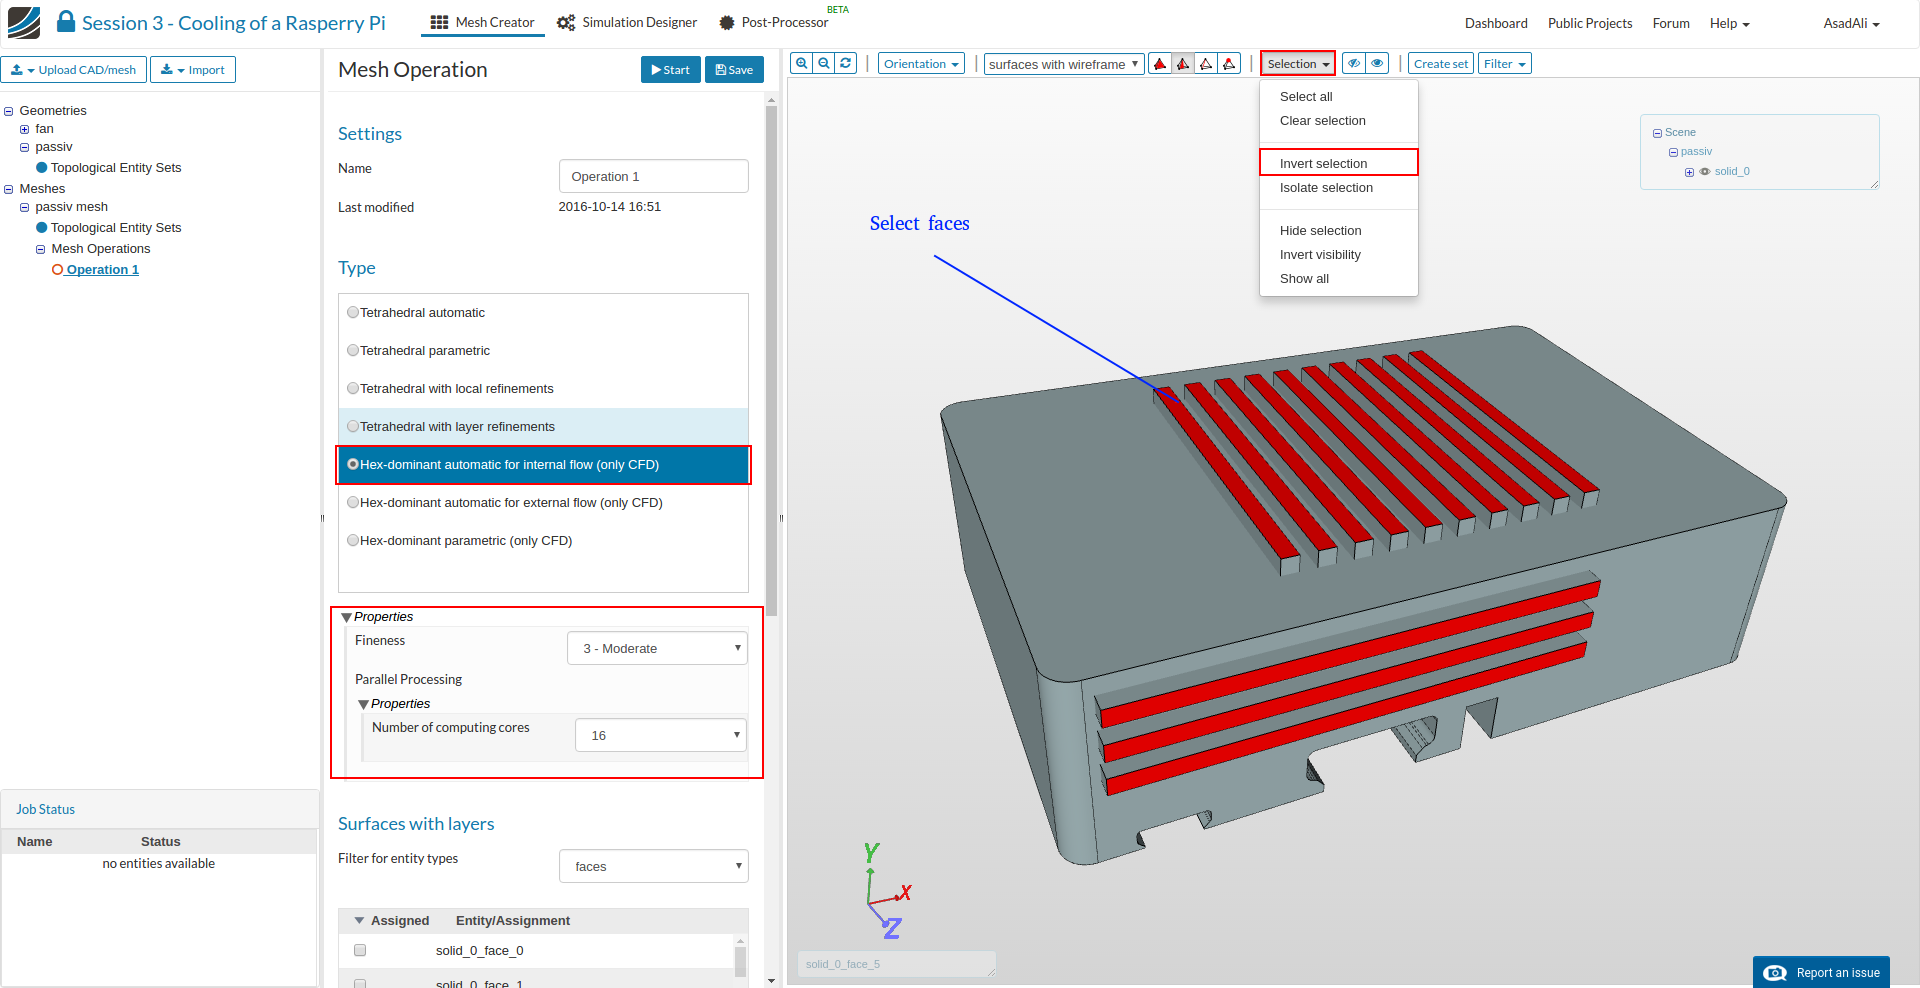This screenshot has width=1920, height=988.
Task: Select Tetrahedral automatic mesh type
Action: point(353,313)
